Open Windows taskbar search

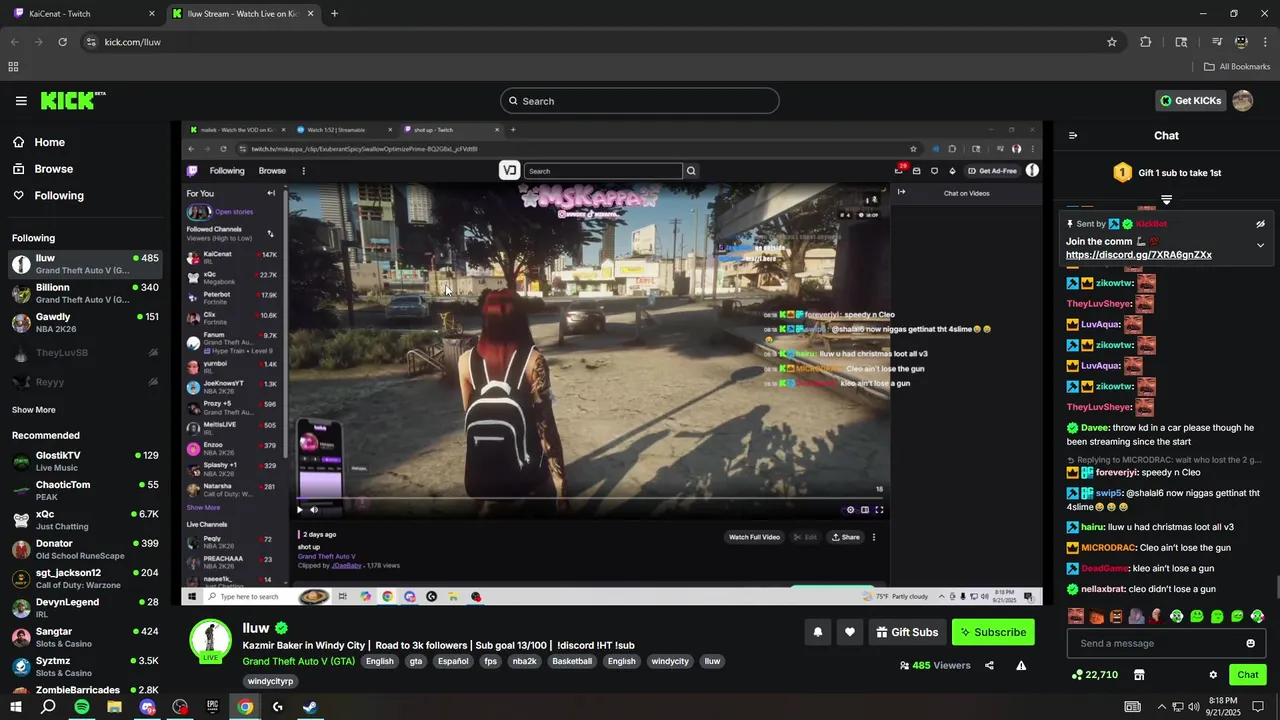48,707
